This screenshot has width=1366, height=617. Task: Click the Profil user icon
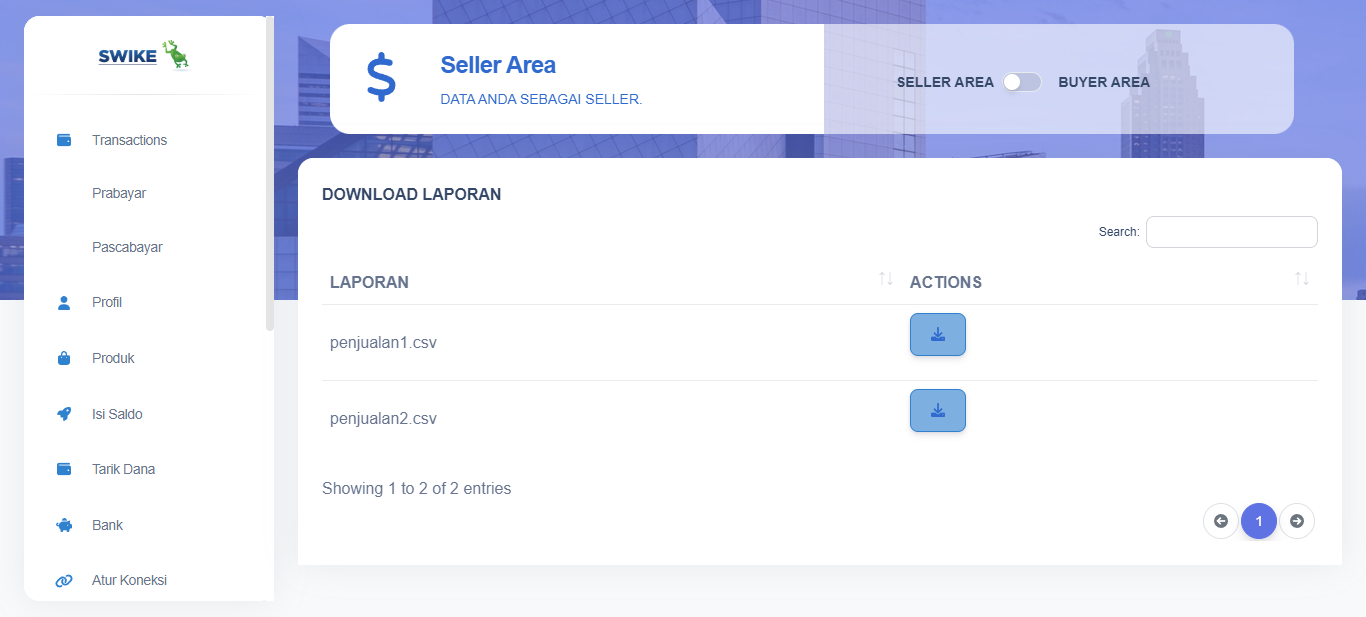tap(64, 303)
